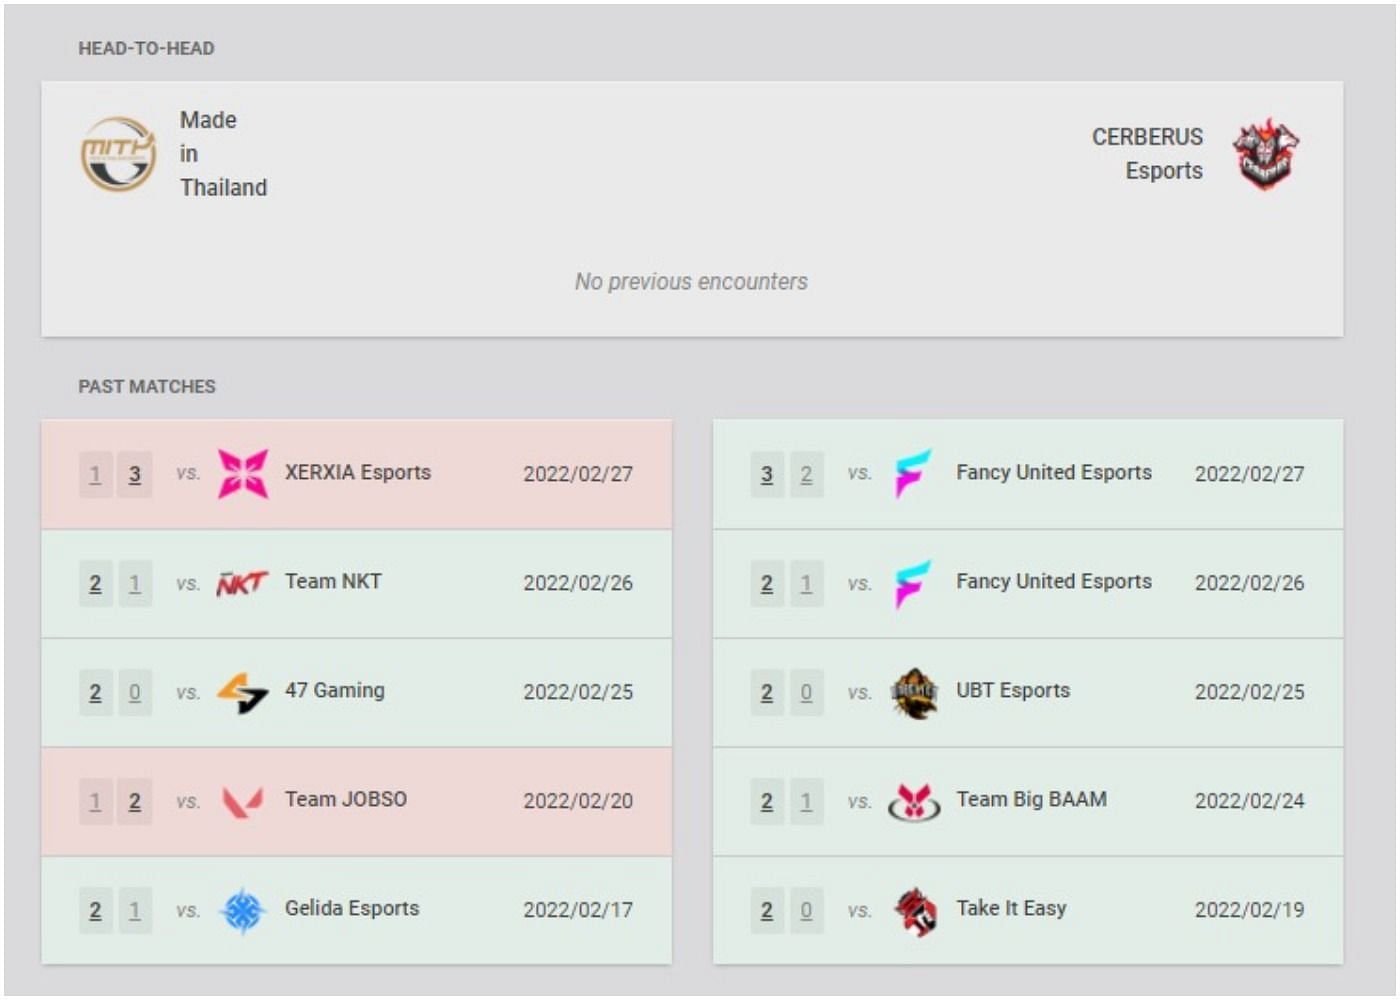1400x1000 pixels.
Task: Select the date 2022/02/17
Action: pyautogui.click(x=578, y=910)
